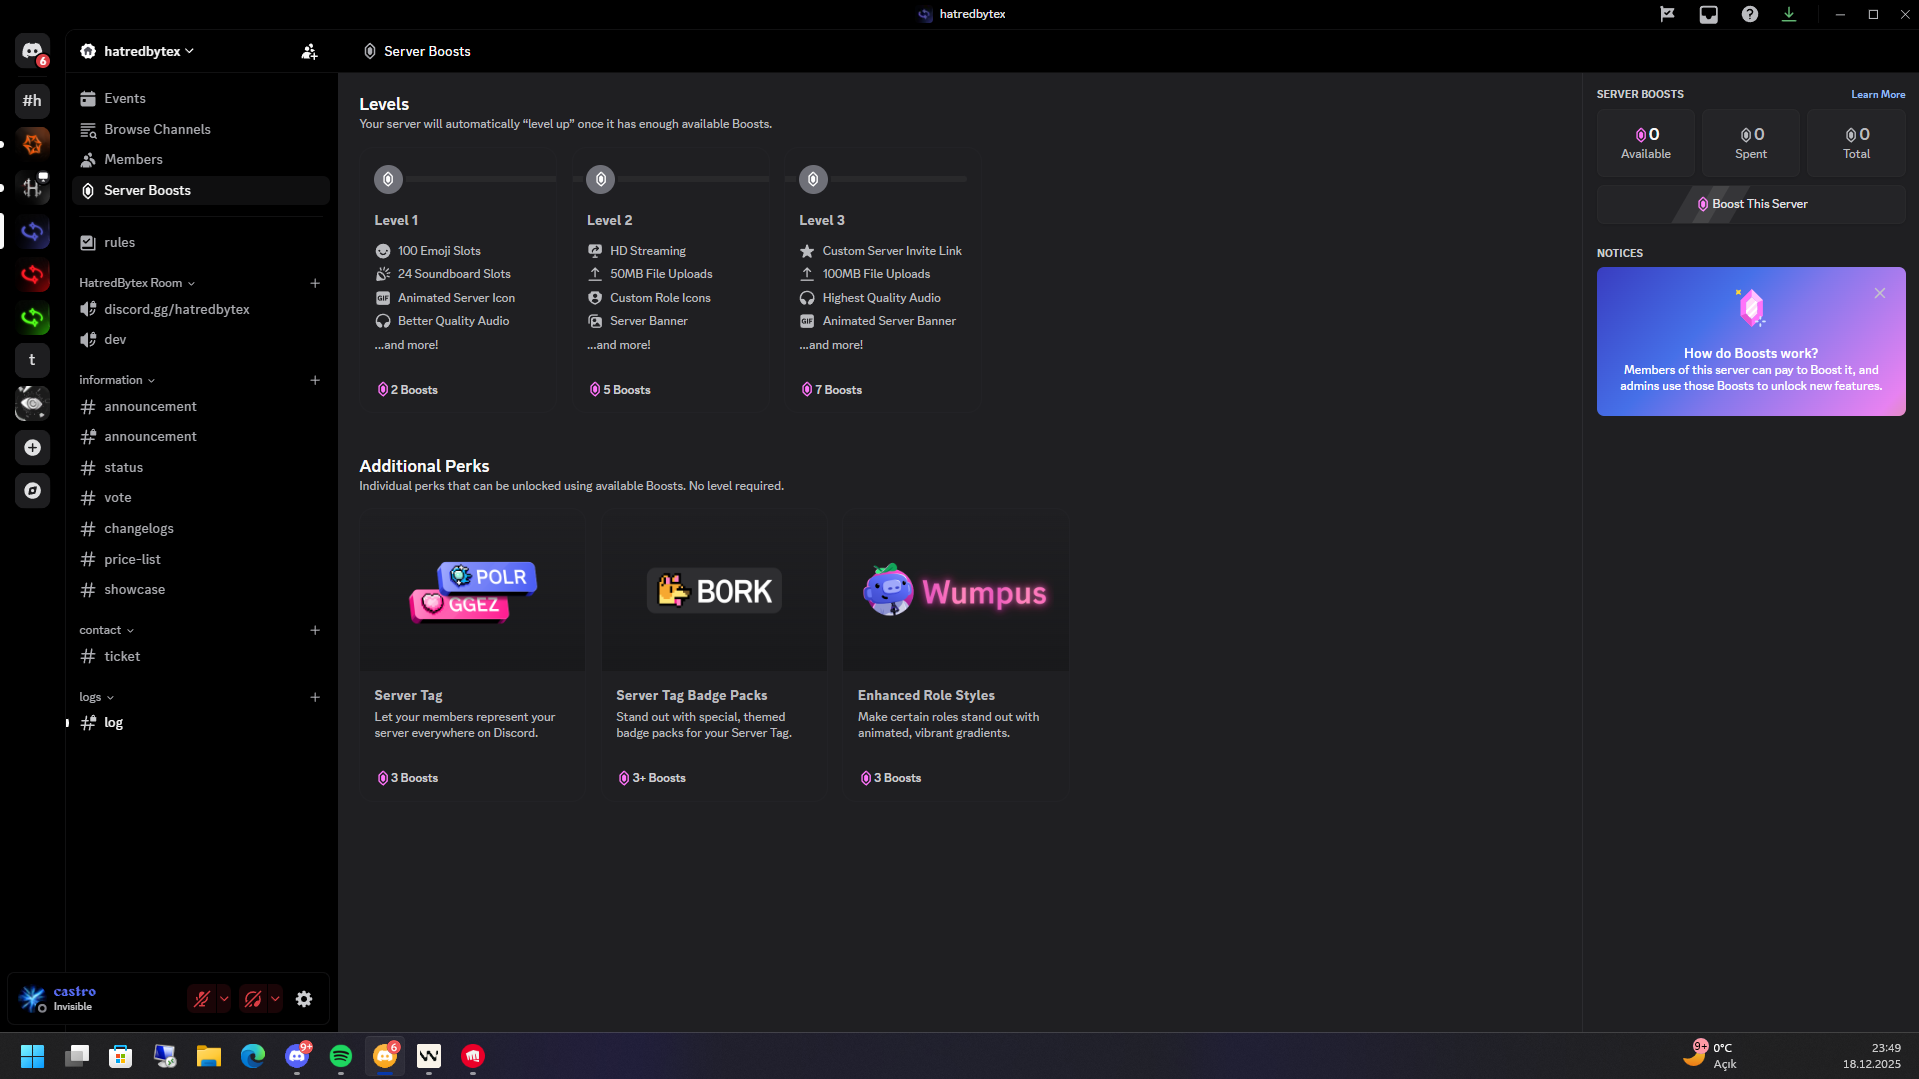Open Events in the sidebar
The height and width of the screenshot is (1079, 1919).
coord(201,99)
